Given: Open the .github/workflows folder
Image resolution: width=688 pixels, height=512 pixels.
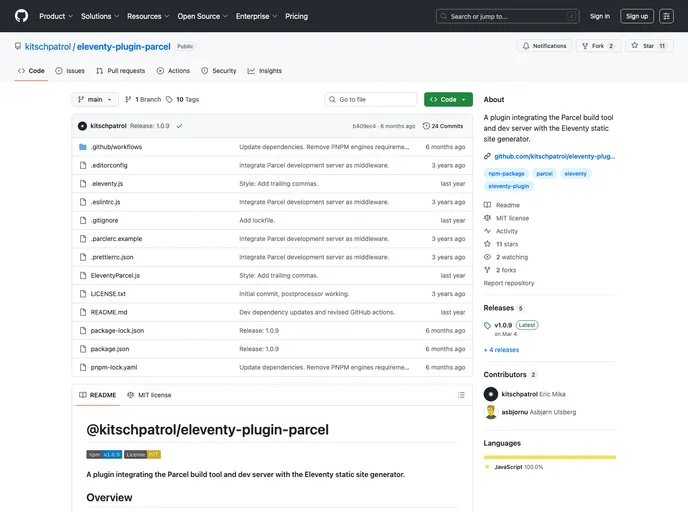Looking at the screenshot, I should pyautogui.click(x=116, y=147).
